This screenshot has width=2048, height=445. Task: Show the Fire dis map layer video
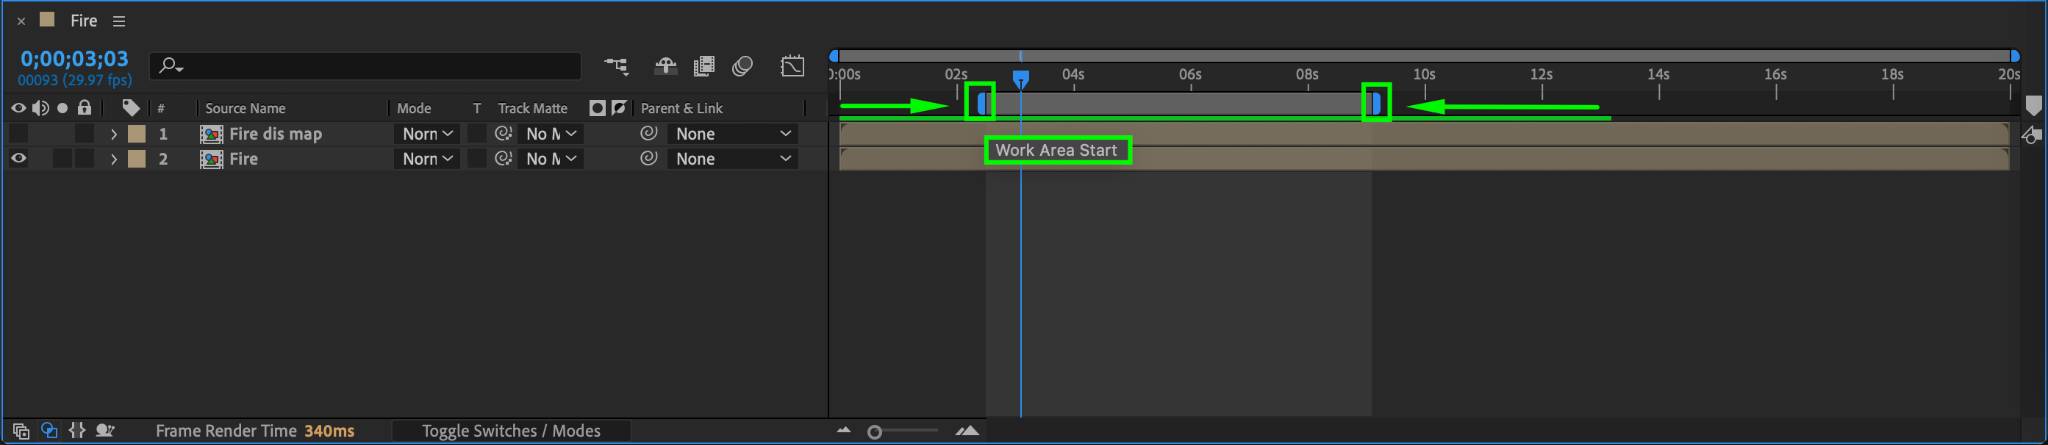(18, 133)
